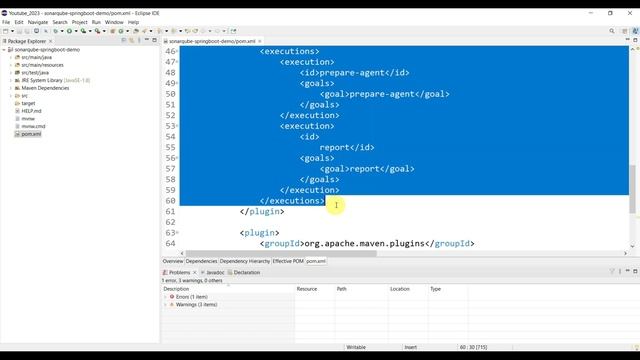Expand the src/test/java folder
Screen dimensions: 640x360
[11, 73]
